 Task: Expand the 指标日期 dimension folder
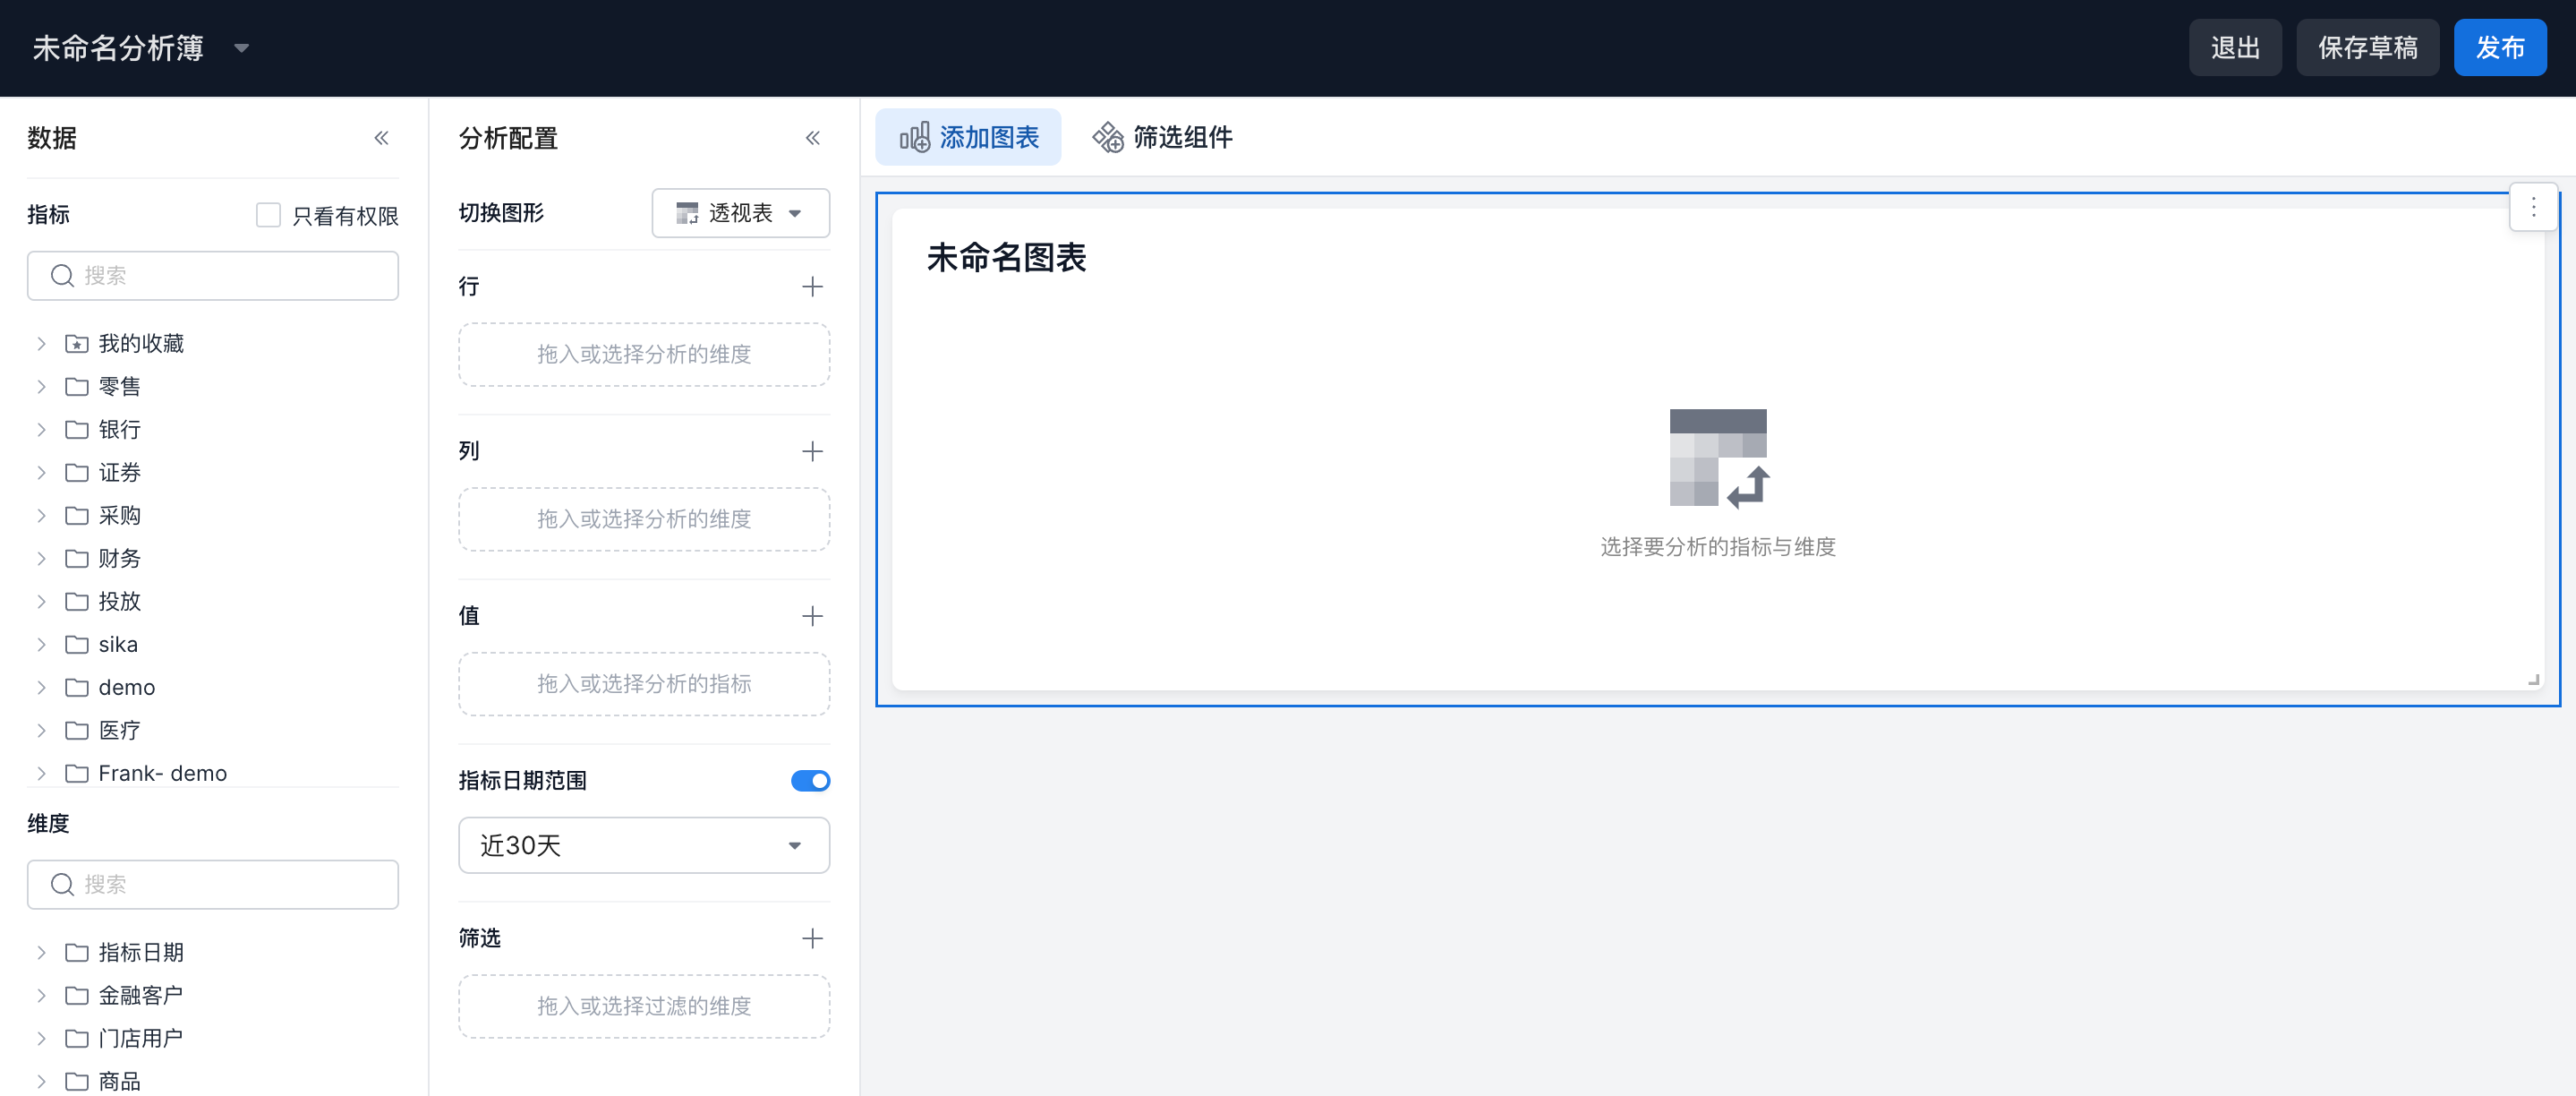[41, 952]
